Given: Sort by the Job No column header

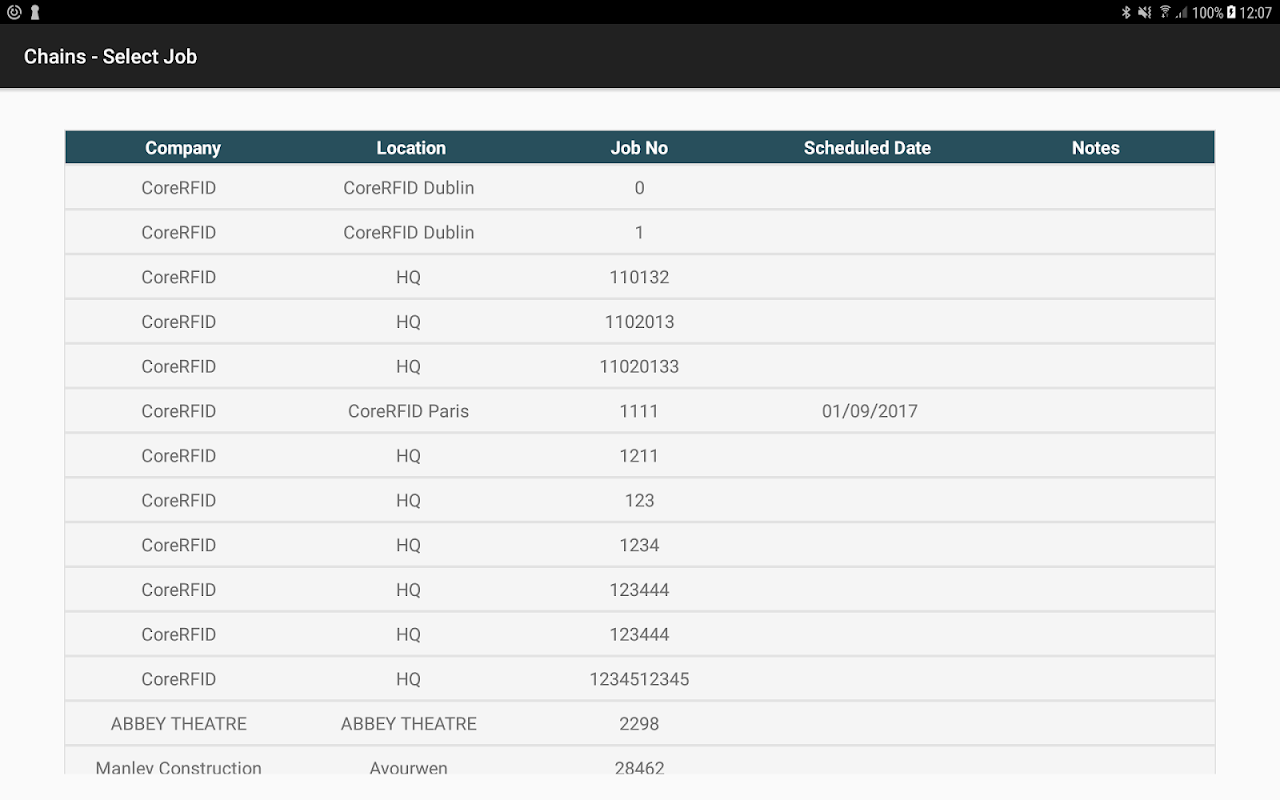Looking at the screenshot, I should pos(639,148).
